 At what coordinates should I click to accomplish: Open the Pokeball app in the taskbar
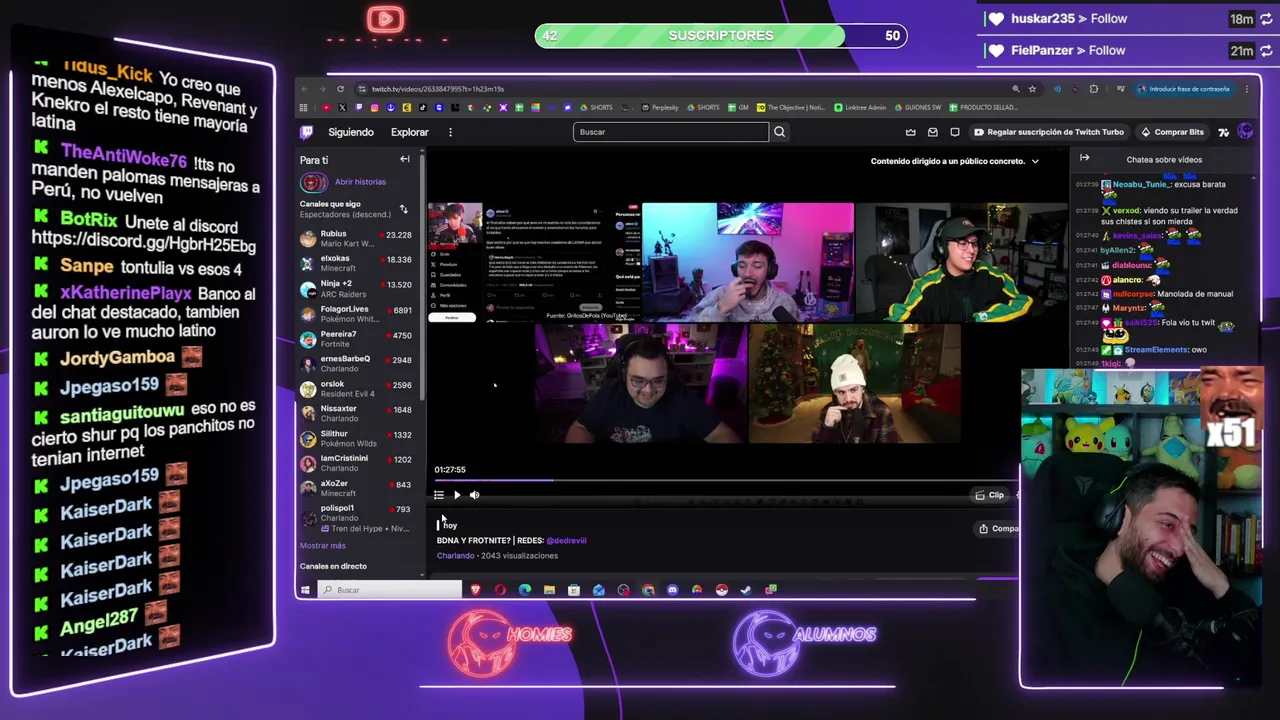pyautogui.click(x=721, y=590)
